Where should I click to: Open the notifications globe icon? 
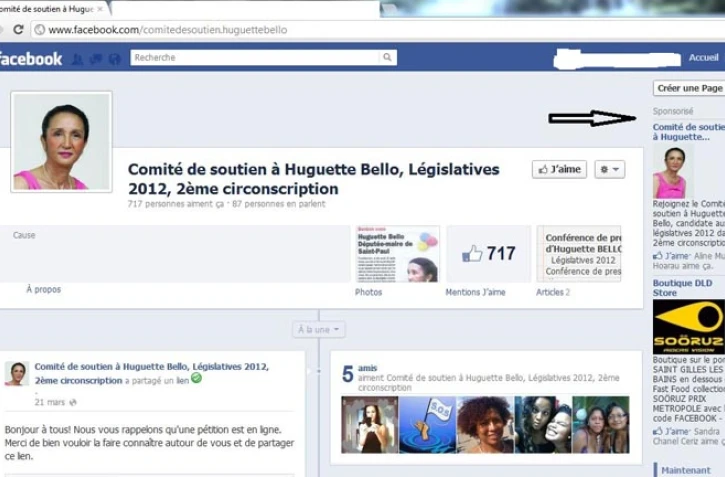click(x=114, y=59)
